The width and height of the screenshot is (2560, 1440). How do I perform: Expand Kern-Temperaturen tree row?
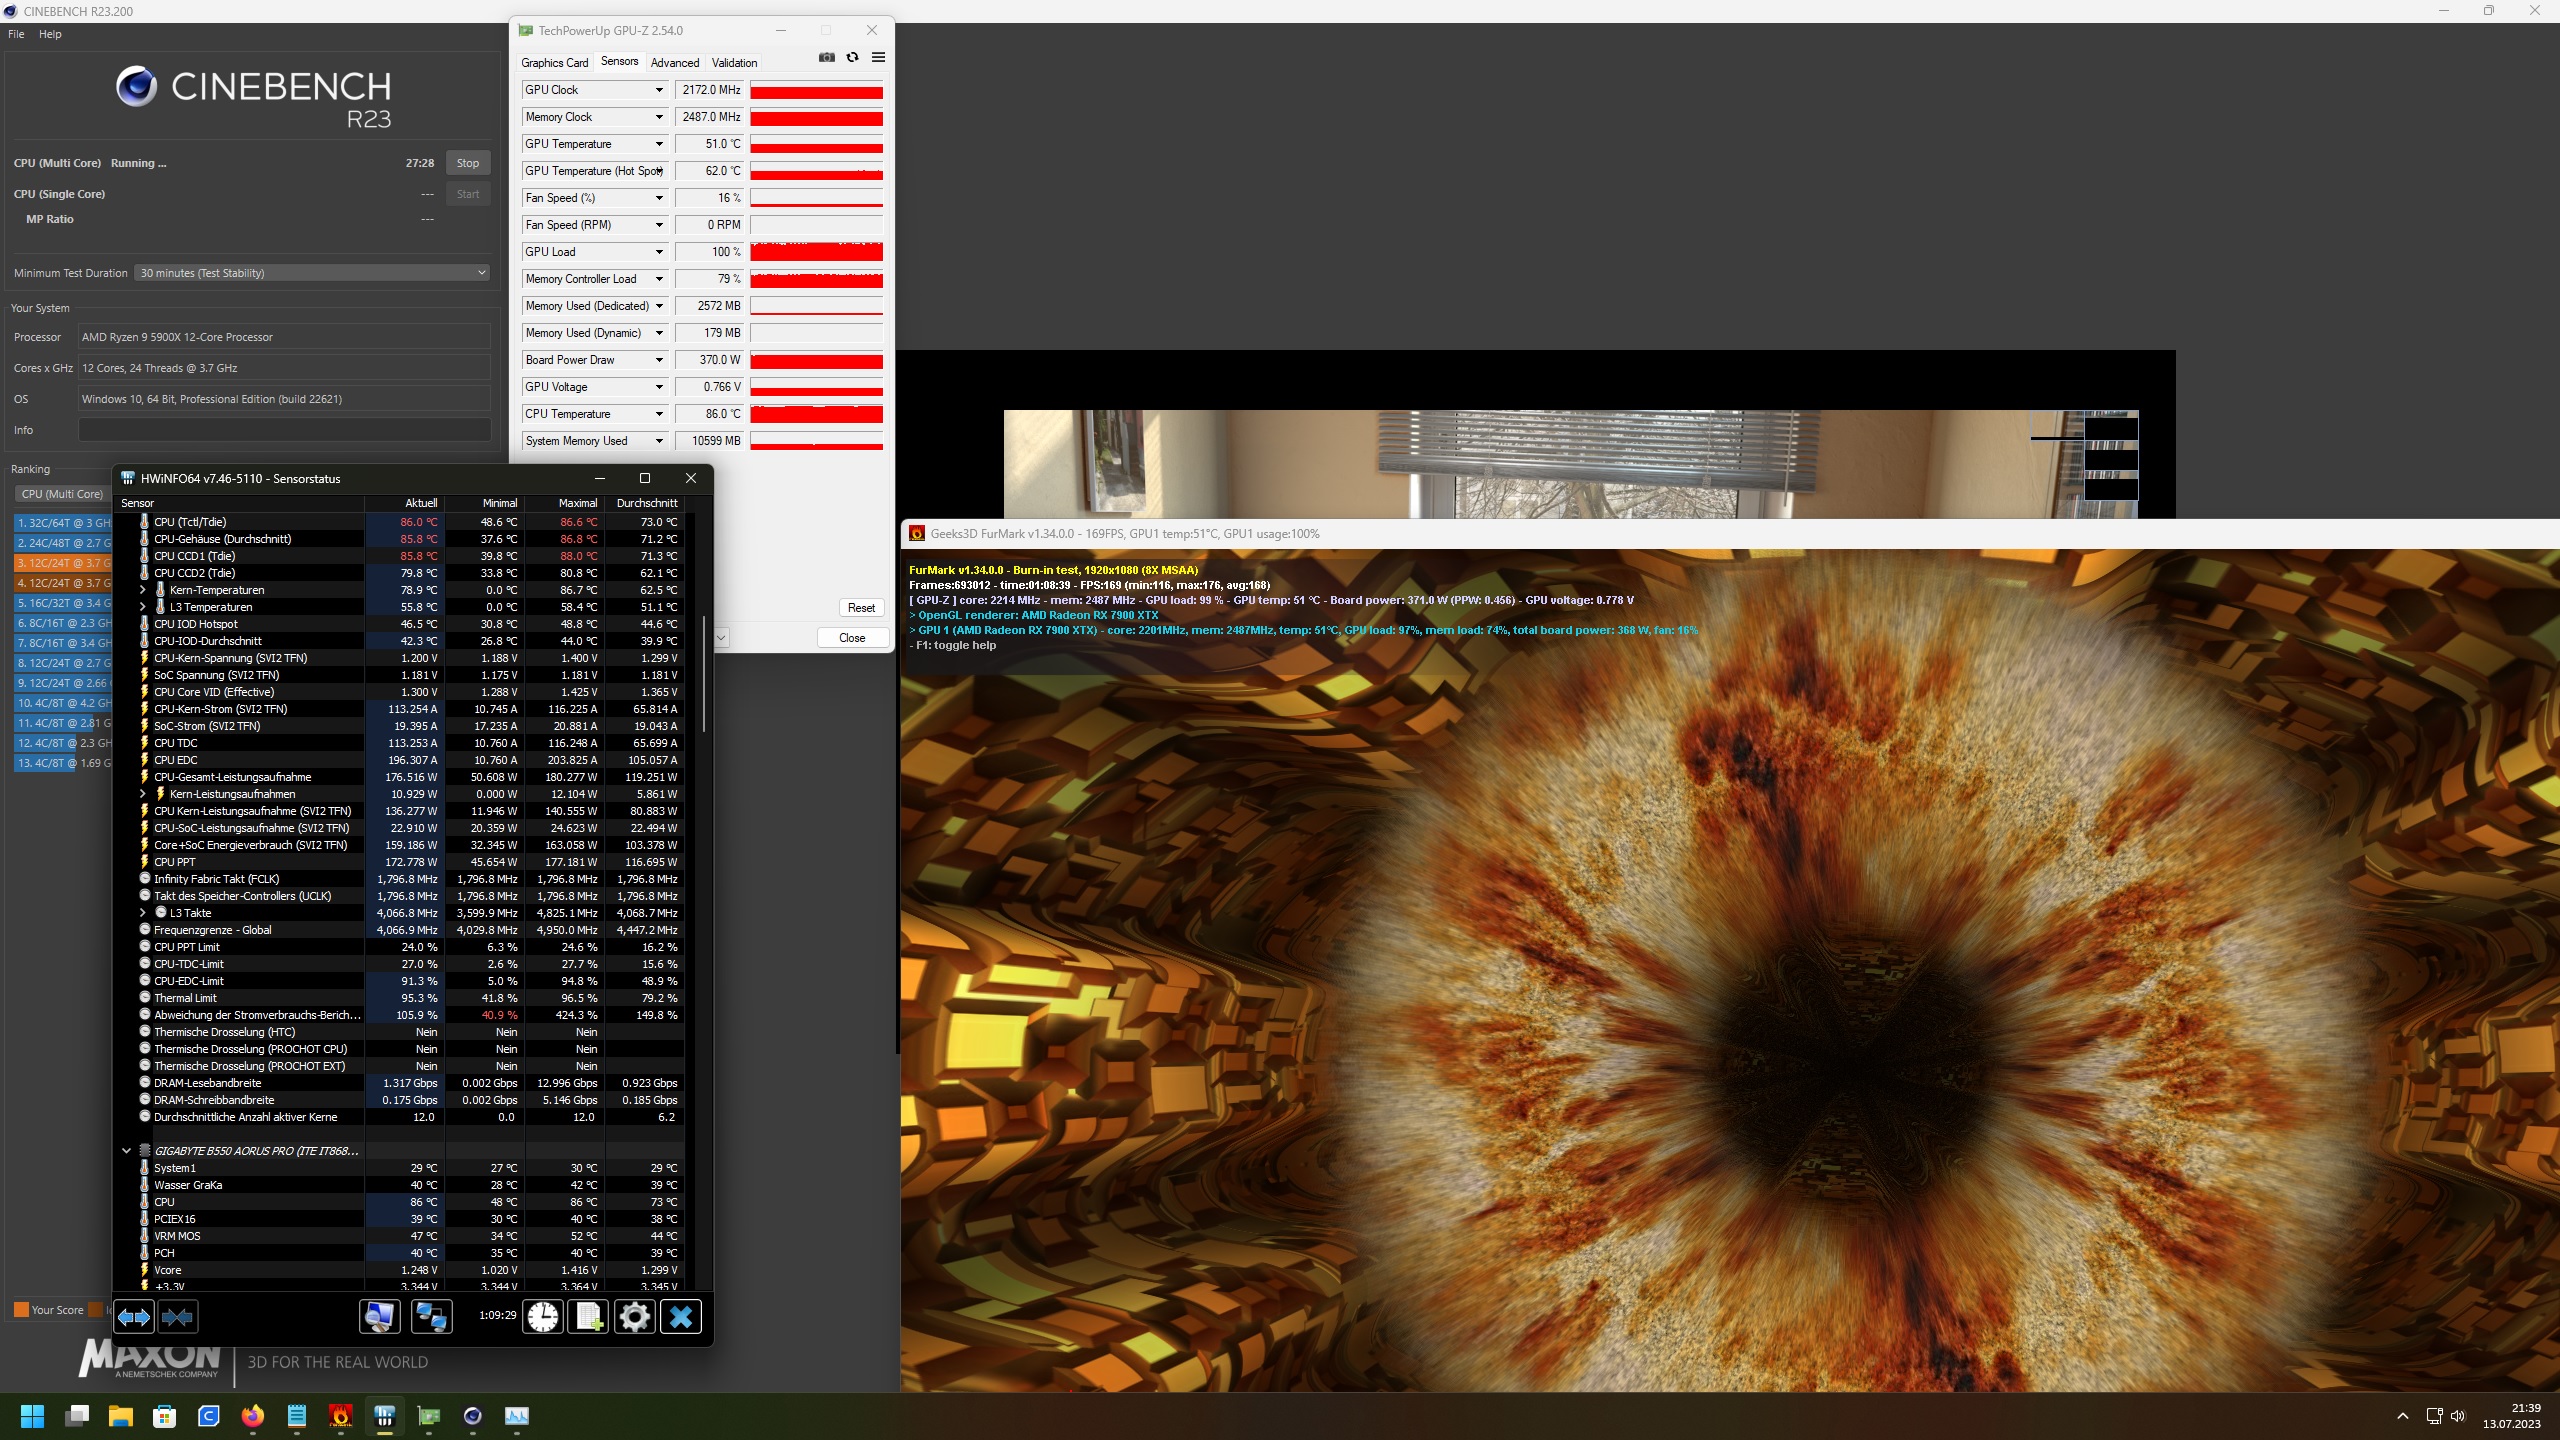143,590
